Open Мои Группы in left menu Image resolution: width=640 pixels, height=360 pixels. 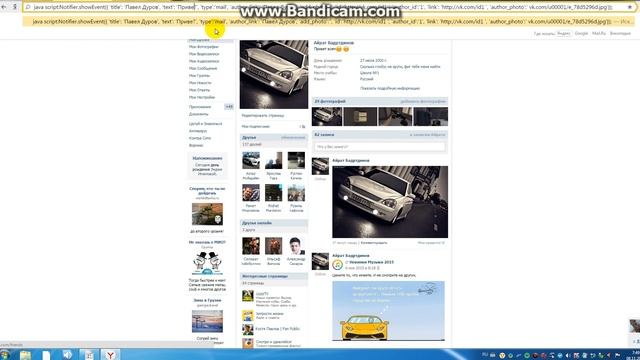(199, 76)
